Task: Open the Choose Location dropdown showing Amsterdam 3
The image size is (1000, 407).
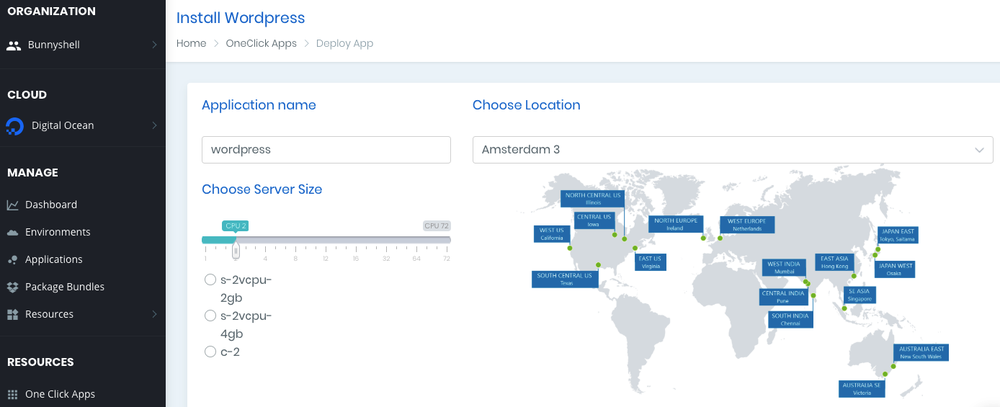Action: [x=733, y=150]
